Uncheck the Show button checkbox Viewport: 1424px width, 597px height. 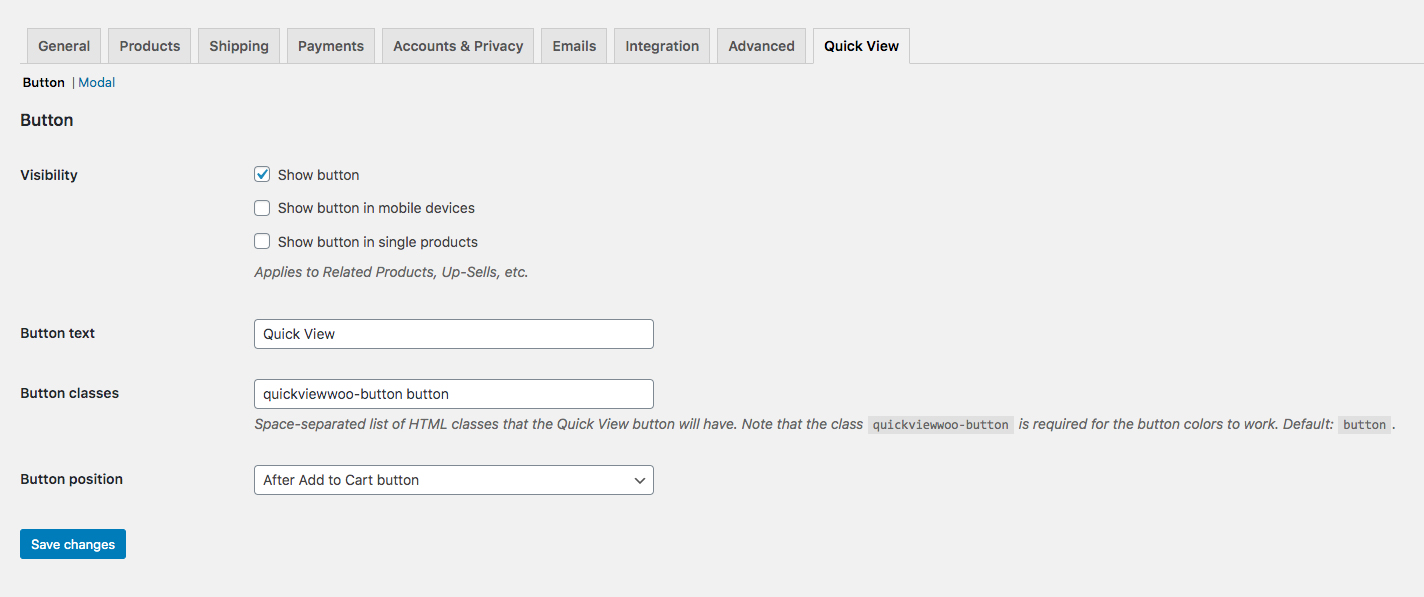pyautogui.click(x=262, y=175)
